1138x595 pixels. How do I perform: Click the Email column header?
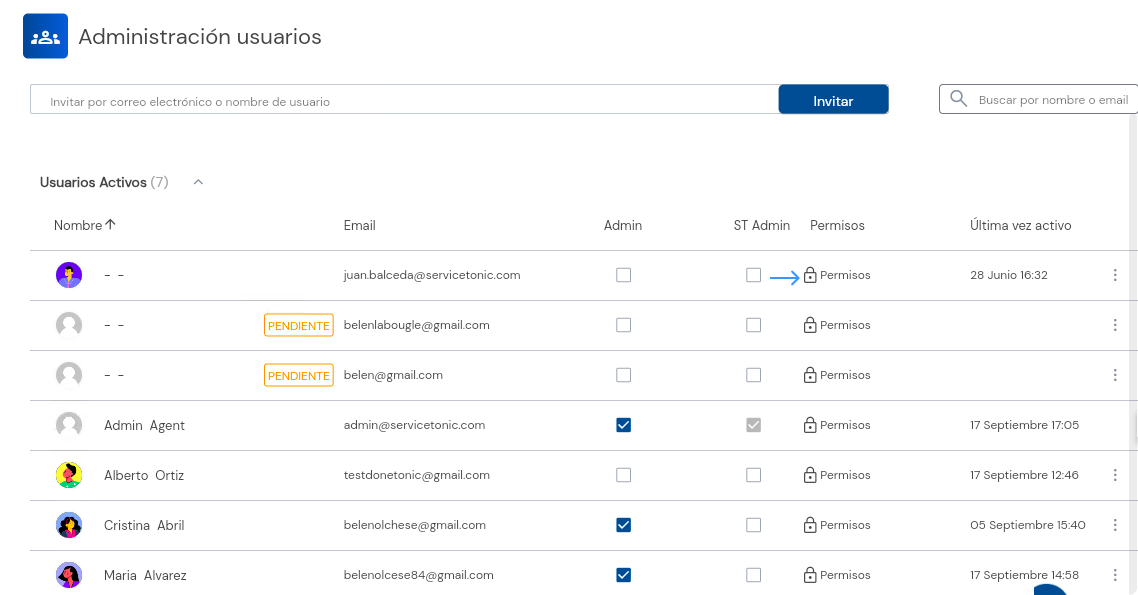click(359, 225)
